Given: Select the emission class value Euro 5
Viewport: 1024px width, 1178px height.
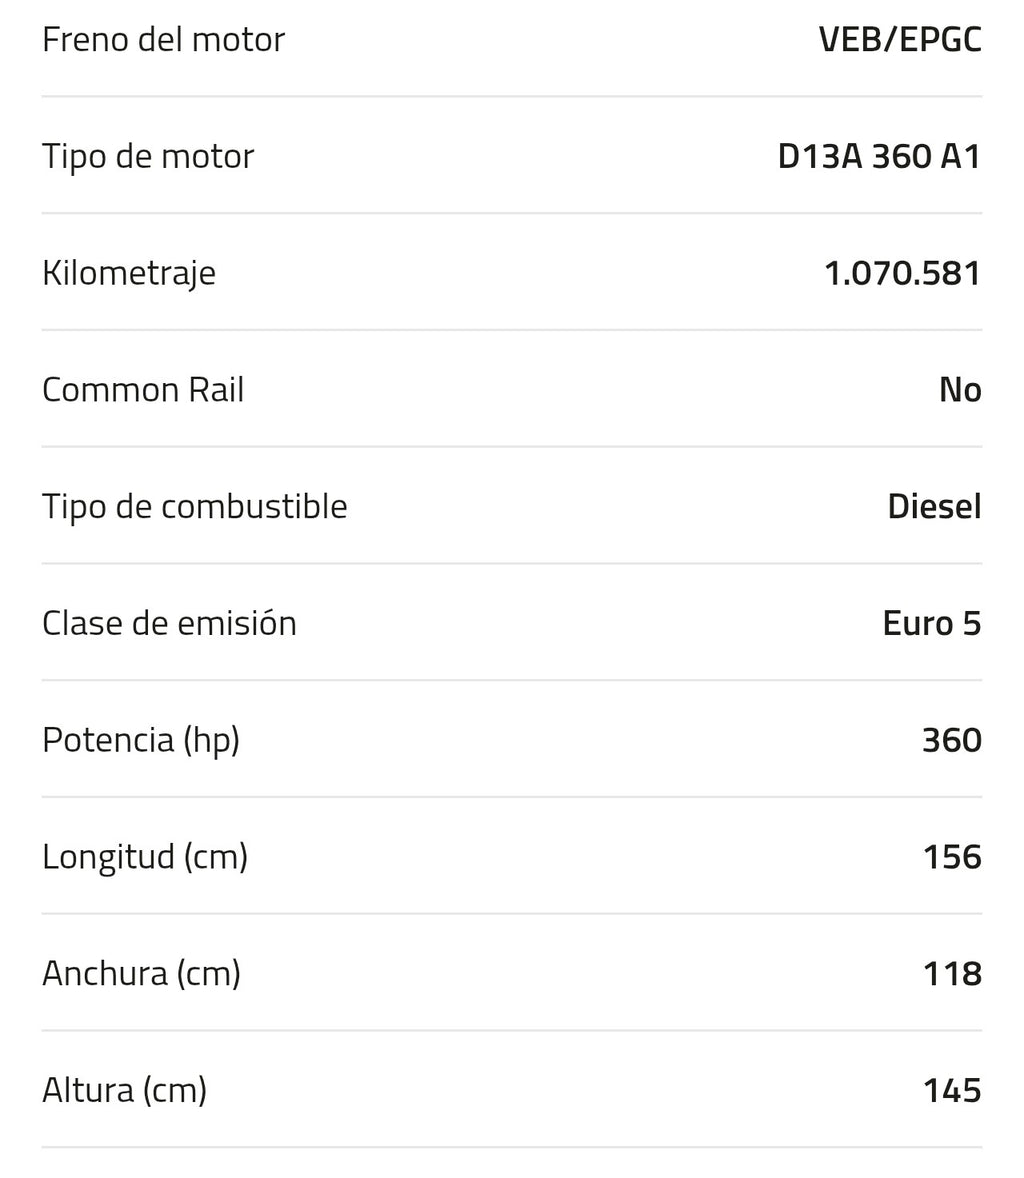Looking at the screenshot, I should [932, 624].
